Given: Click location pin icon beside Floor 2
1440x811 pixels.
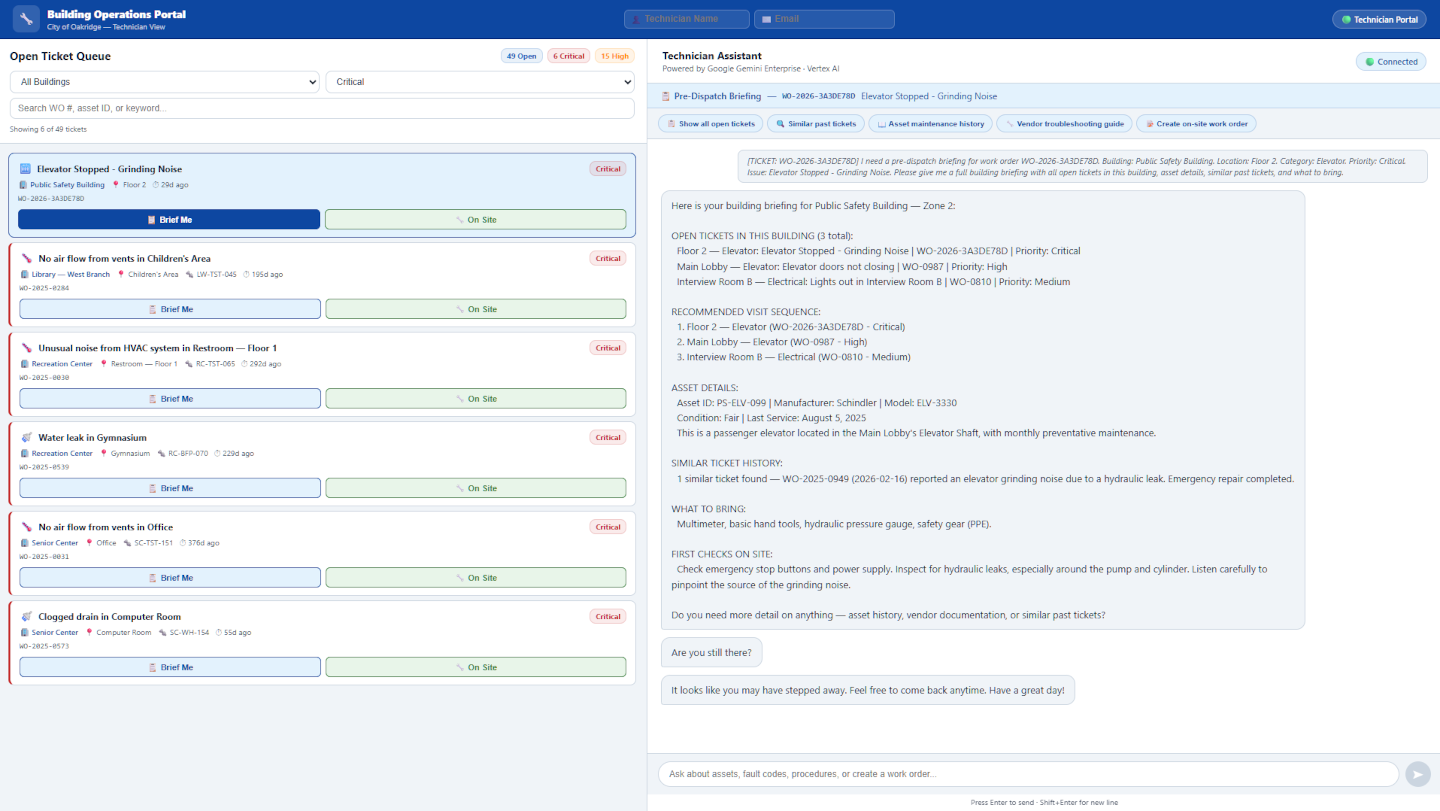Looking at the screenshot, I should (x=116, y=185).
